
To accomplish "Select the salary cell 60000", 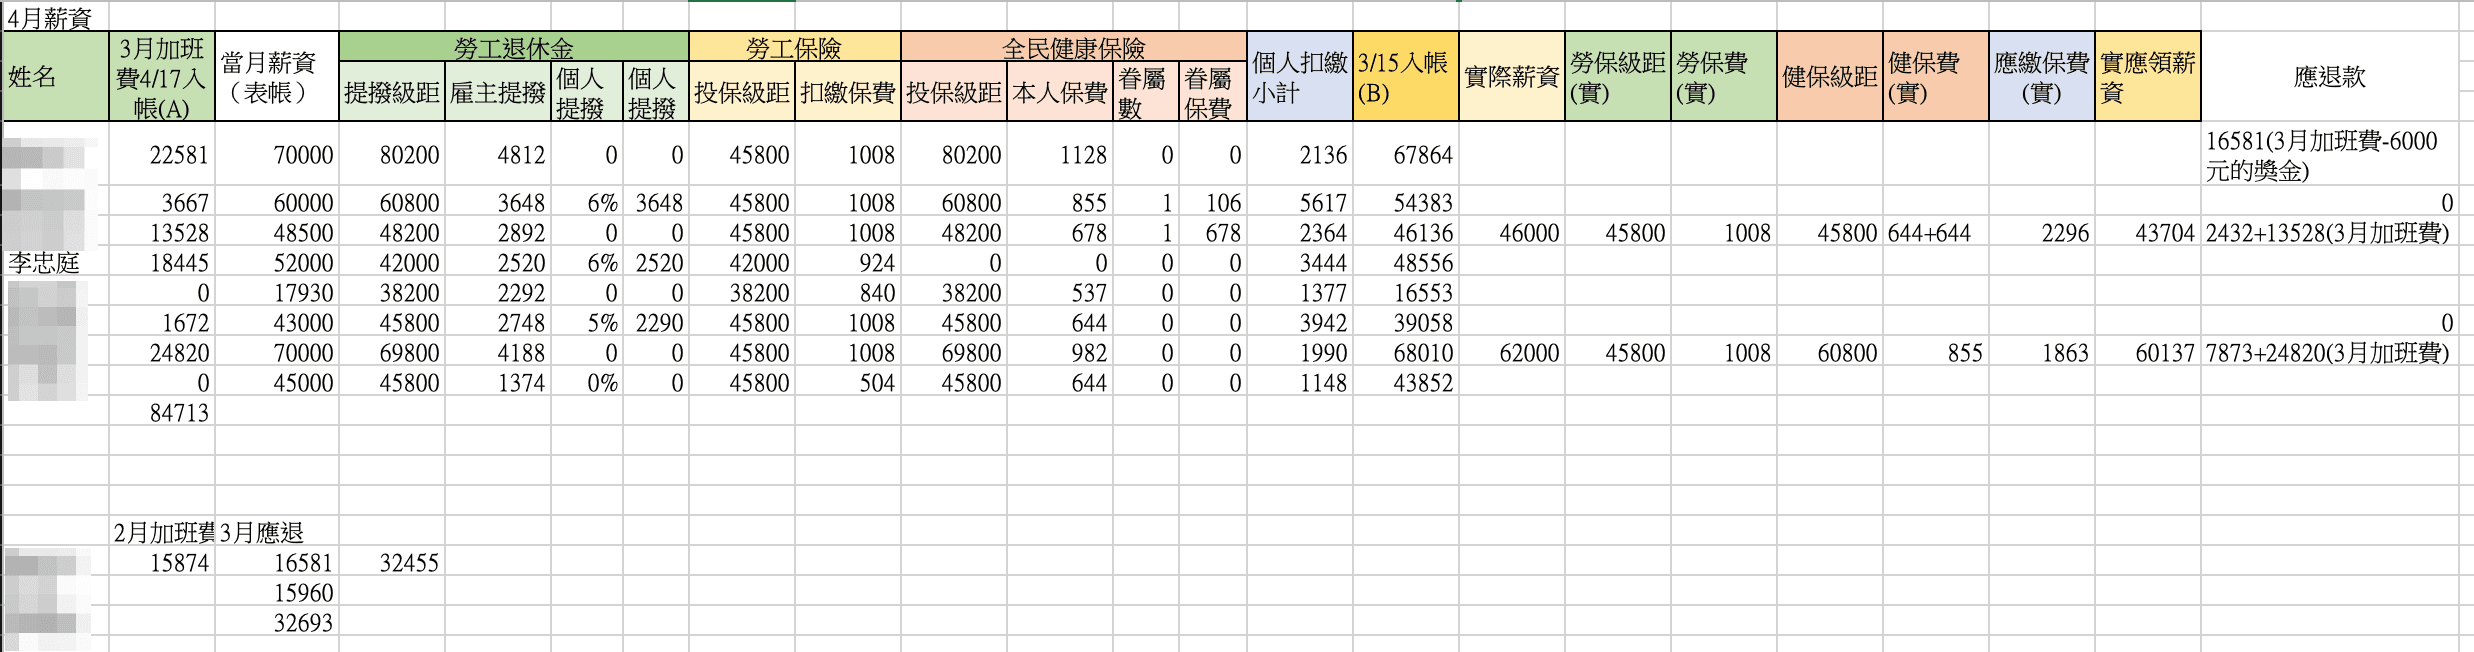I will pyautogui.click(x=277, y=203).
